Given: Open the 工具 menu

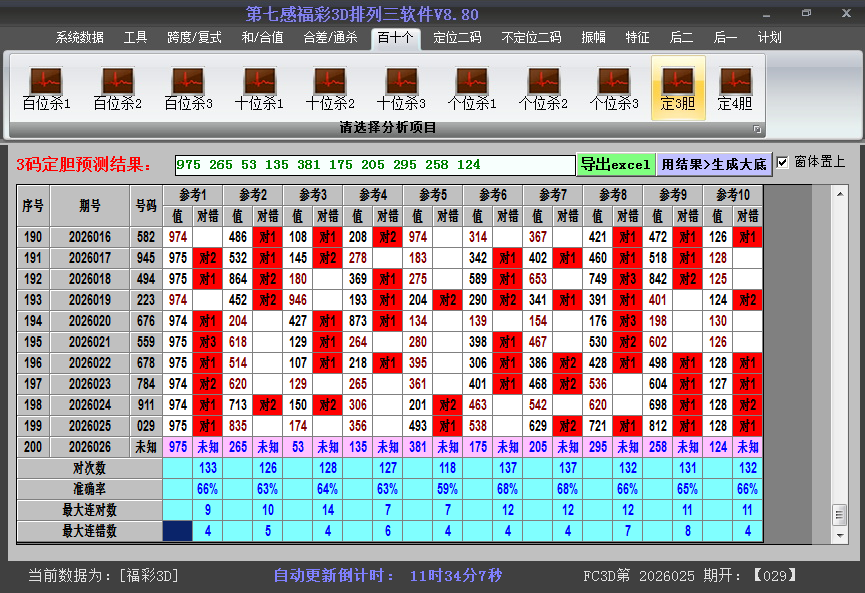Looking at the screenshot, I should pos(136,37).
